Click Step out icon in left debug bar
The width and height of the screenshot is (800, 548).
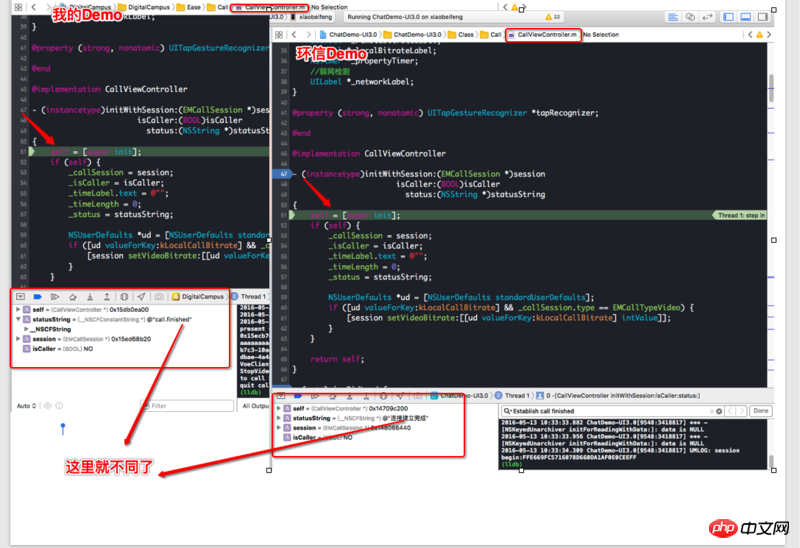coord(108,297)
